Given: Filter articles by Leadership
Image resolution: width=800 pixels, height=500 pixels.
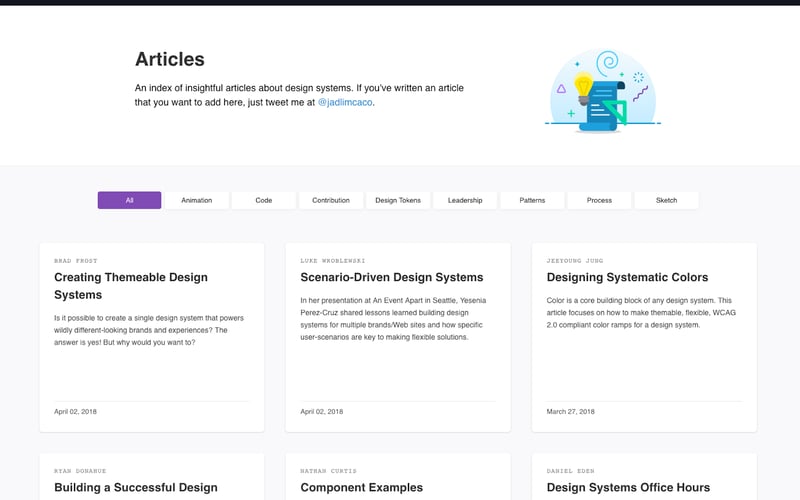Looking at the screenshot, I should coord(465,200).
